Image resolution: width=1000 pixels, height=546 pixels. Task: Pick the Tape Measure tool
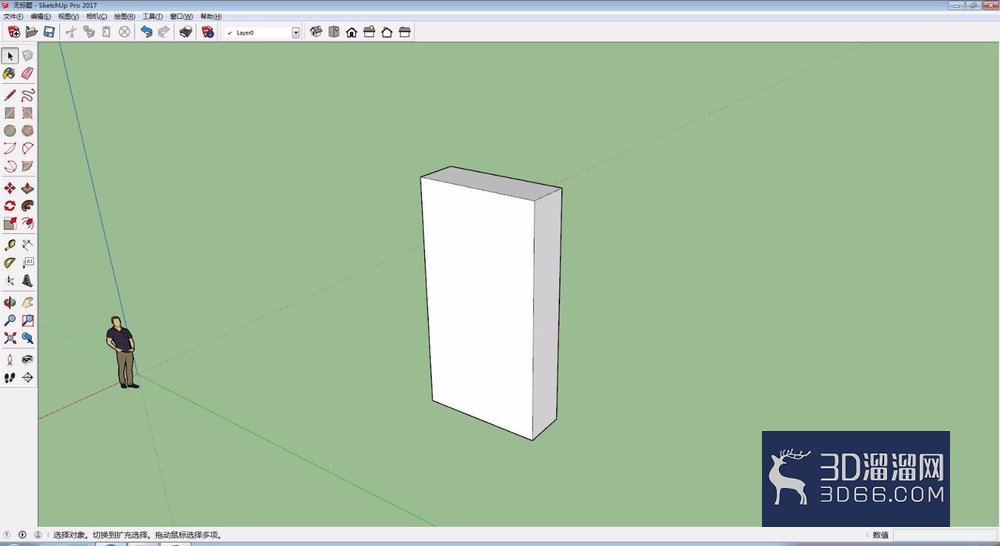pyautogui.click(x=10, y=245)
